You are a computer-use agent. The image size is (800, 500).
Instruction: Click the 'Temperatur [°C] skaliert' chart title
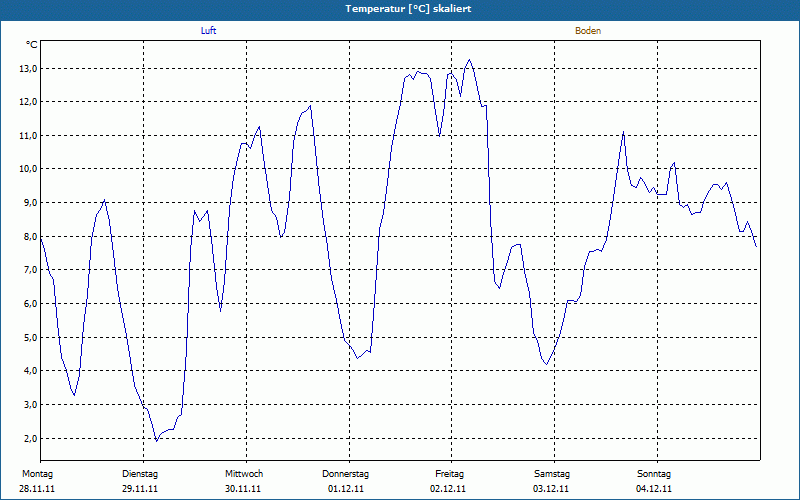pos(408,9)
